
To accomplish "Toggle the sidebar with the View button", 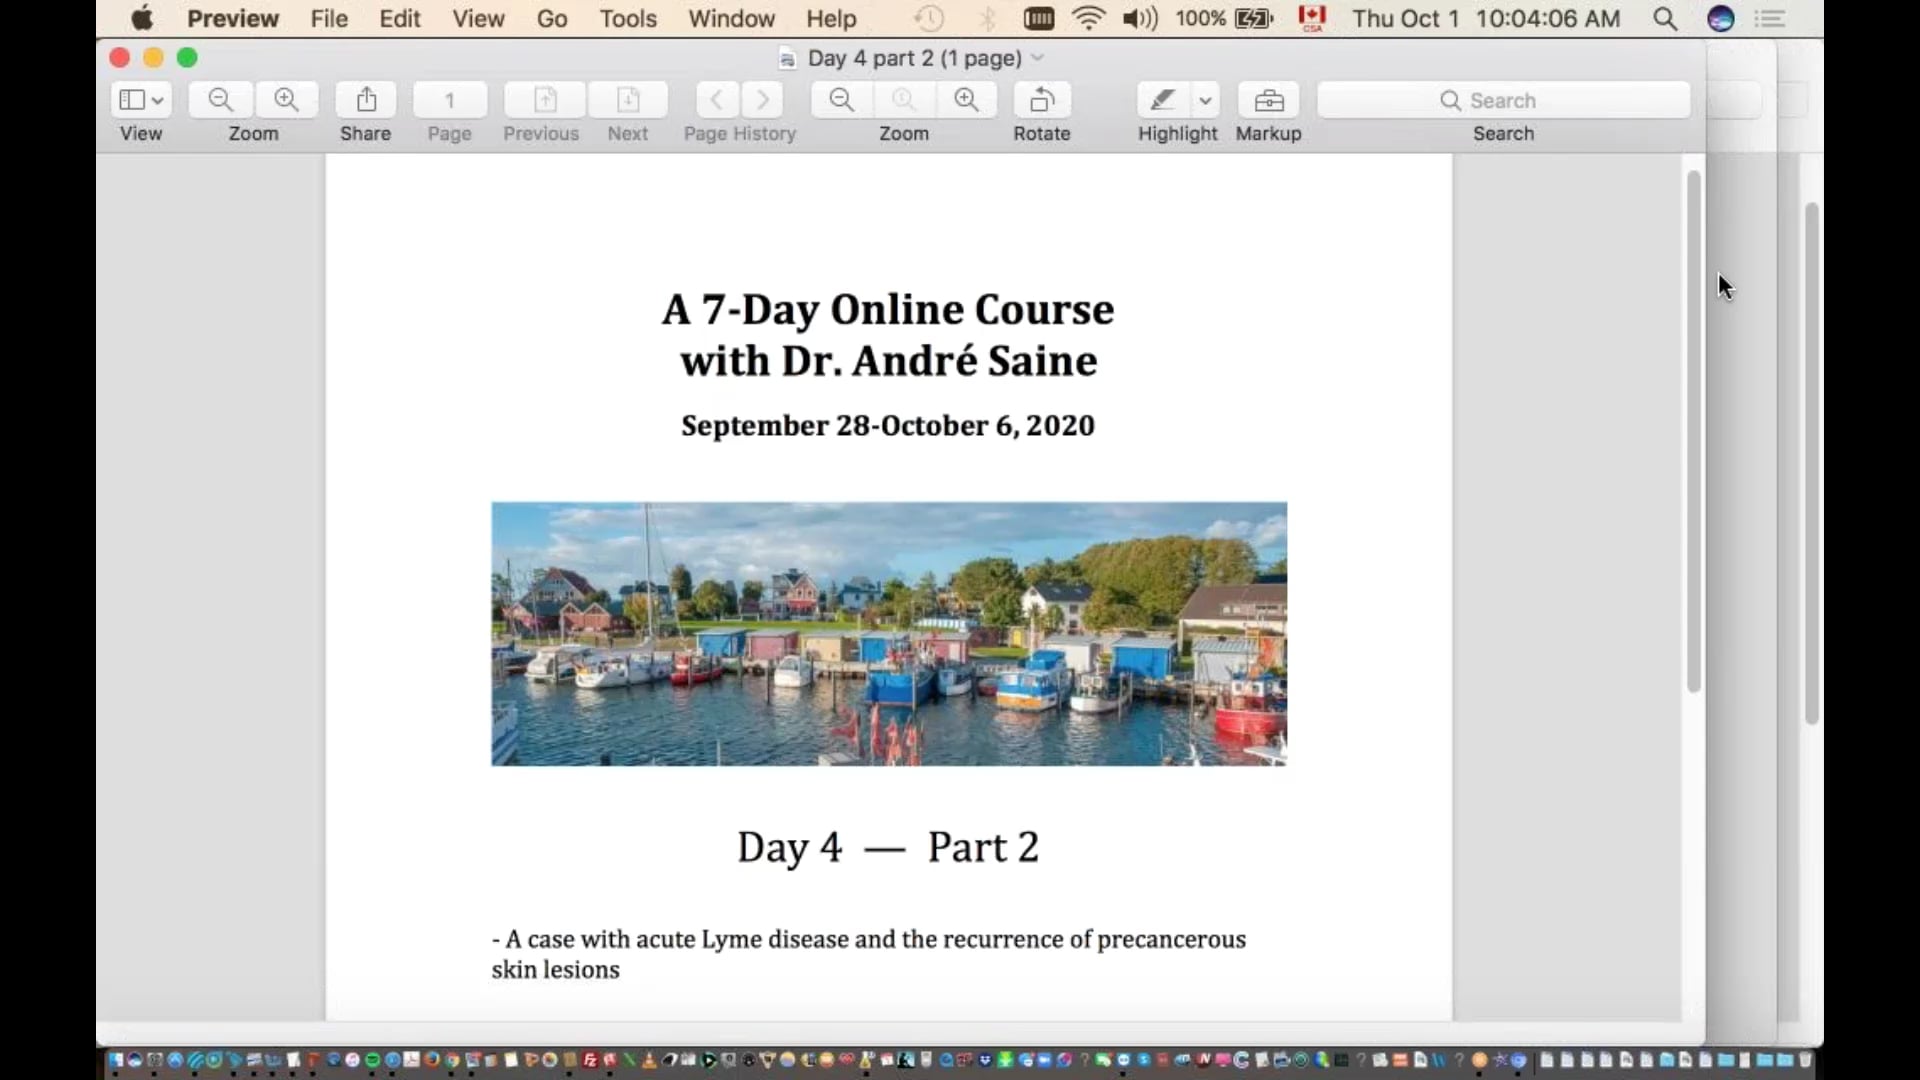I will [x=134, y=100].
